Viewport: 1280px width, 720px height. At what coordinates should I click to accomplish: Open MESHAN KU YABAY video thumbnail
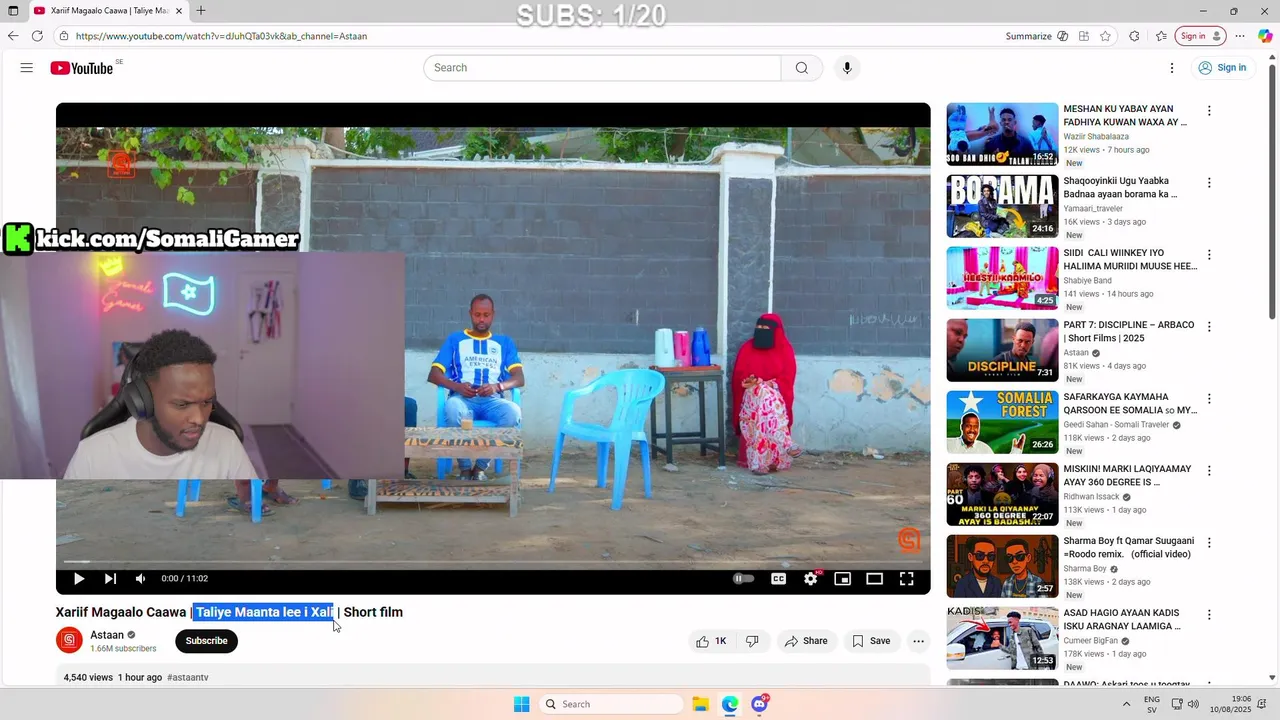pyautogui.click(x=1002, y=134)
